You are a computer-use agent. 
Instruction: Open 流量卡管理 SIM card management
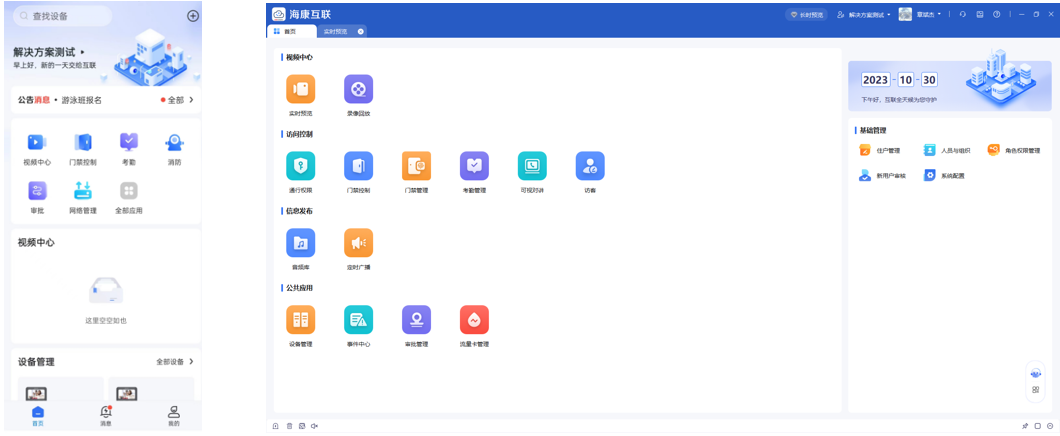pos(474,320)
